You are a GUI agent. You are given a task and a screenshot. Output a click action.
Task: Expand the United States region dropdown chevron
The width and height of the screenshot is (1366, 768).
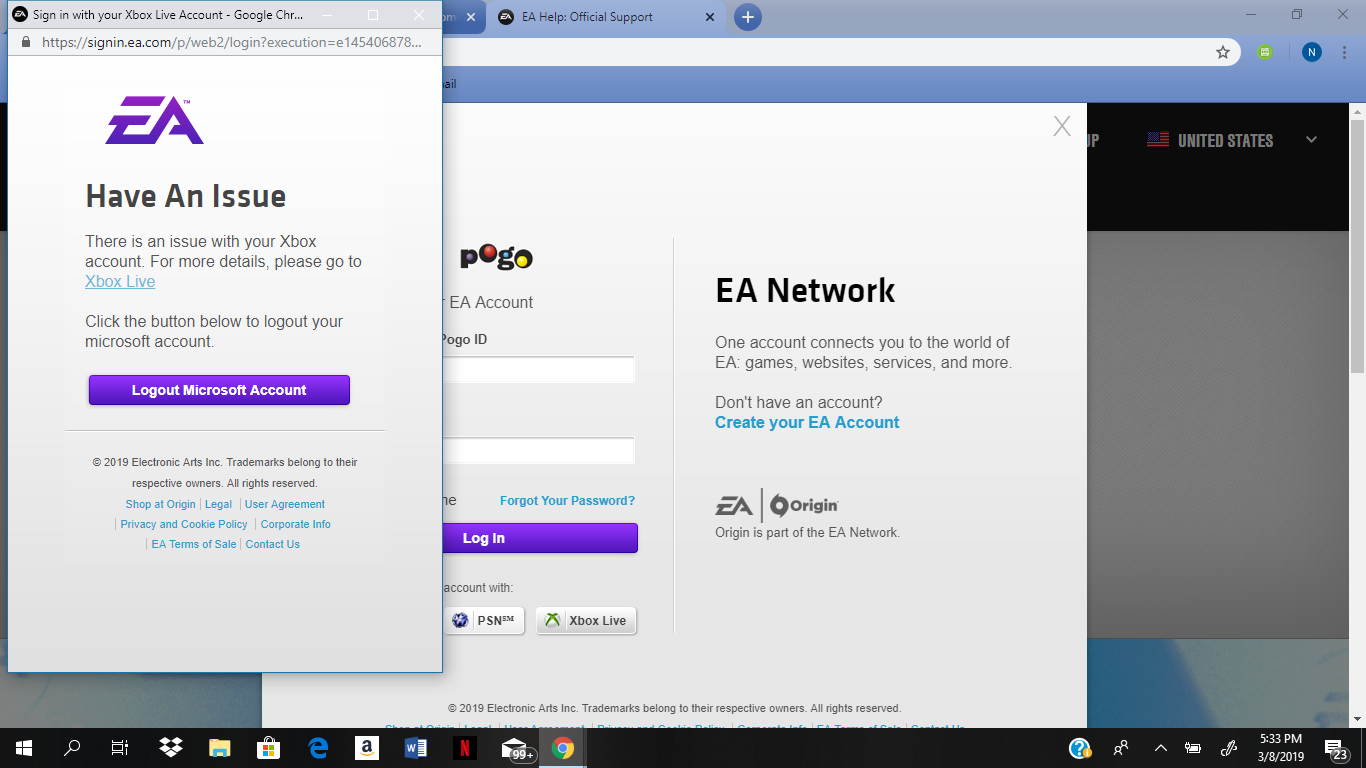(x=1312, y=140)
